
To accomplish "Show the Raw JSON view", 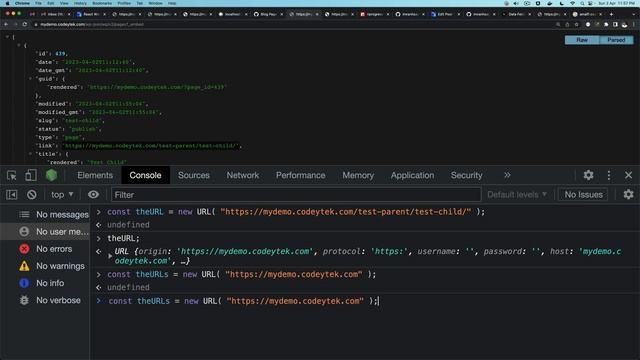I will coord(582,40).
